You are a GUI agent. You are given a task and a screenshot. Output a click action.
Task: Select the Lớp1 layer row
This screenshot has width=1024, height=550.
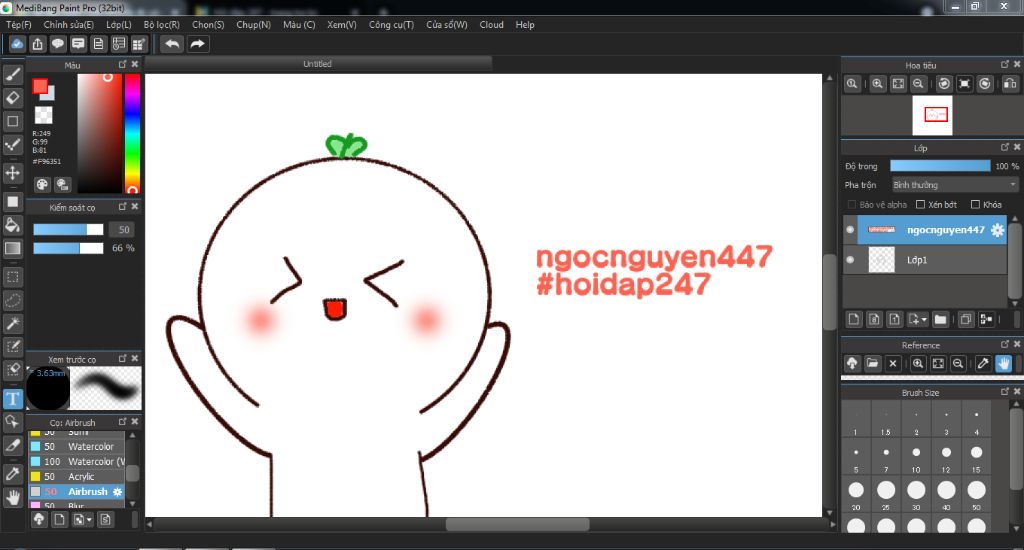point(925,260)
